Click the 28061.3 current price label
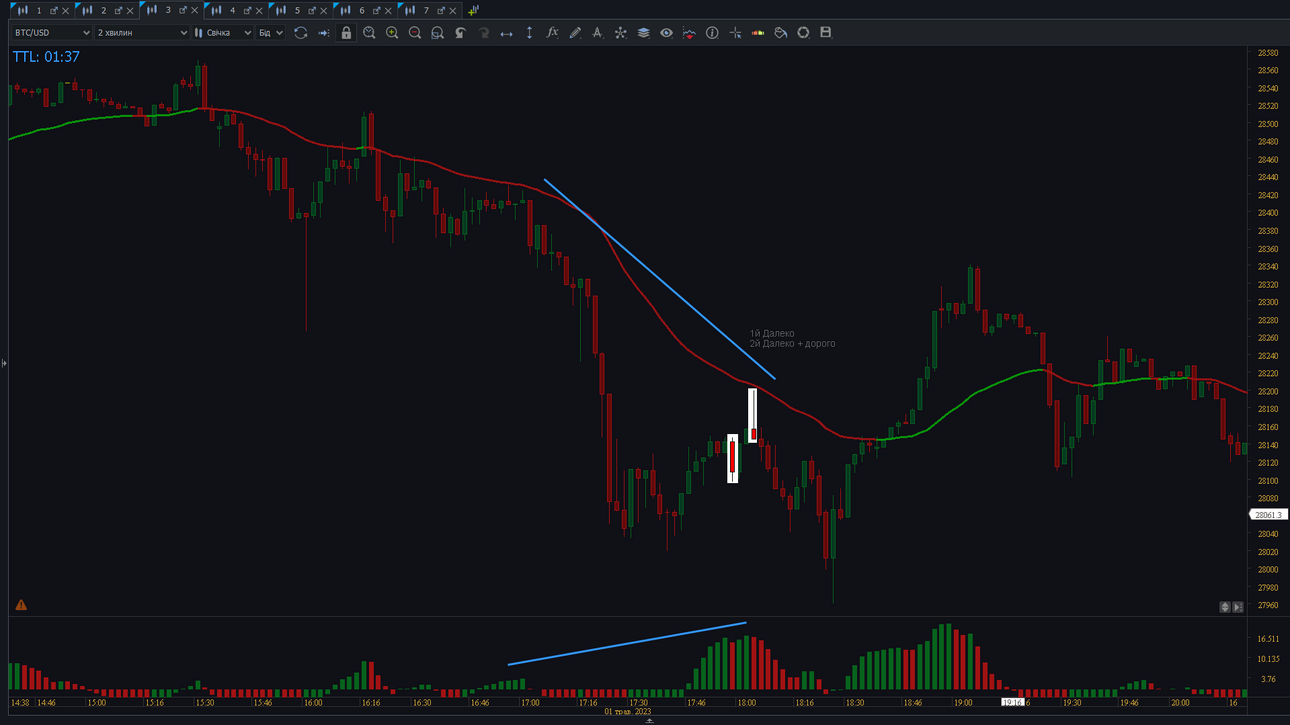Image resolution: width=1290 pixels, height=725 pixels. (1268, 515)
